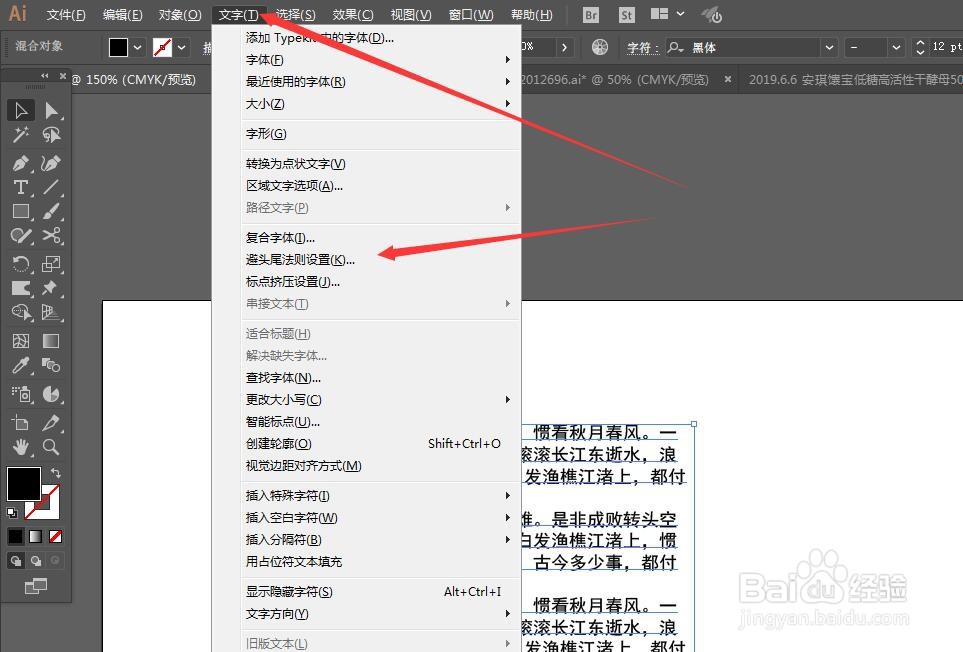Image resolution: width=963 pixels, height=652 pixels.
Task: Set paint mode to Gradient
Action: [x=36, y=537]
